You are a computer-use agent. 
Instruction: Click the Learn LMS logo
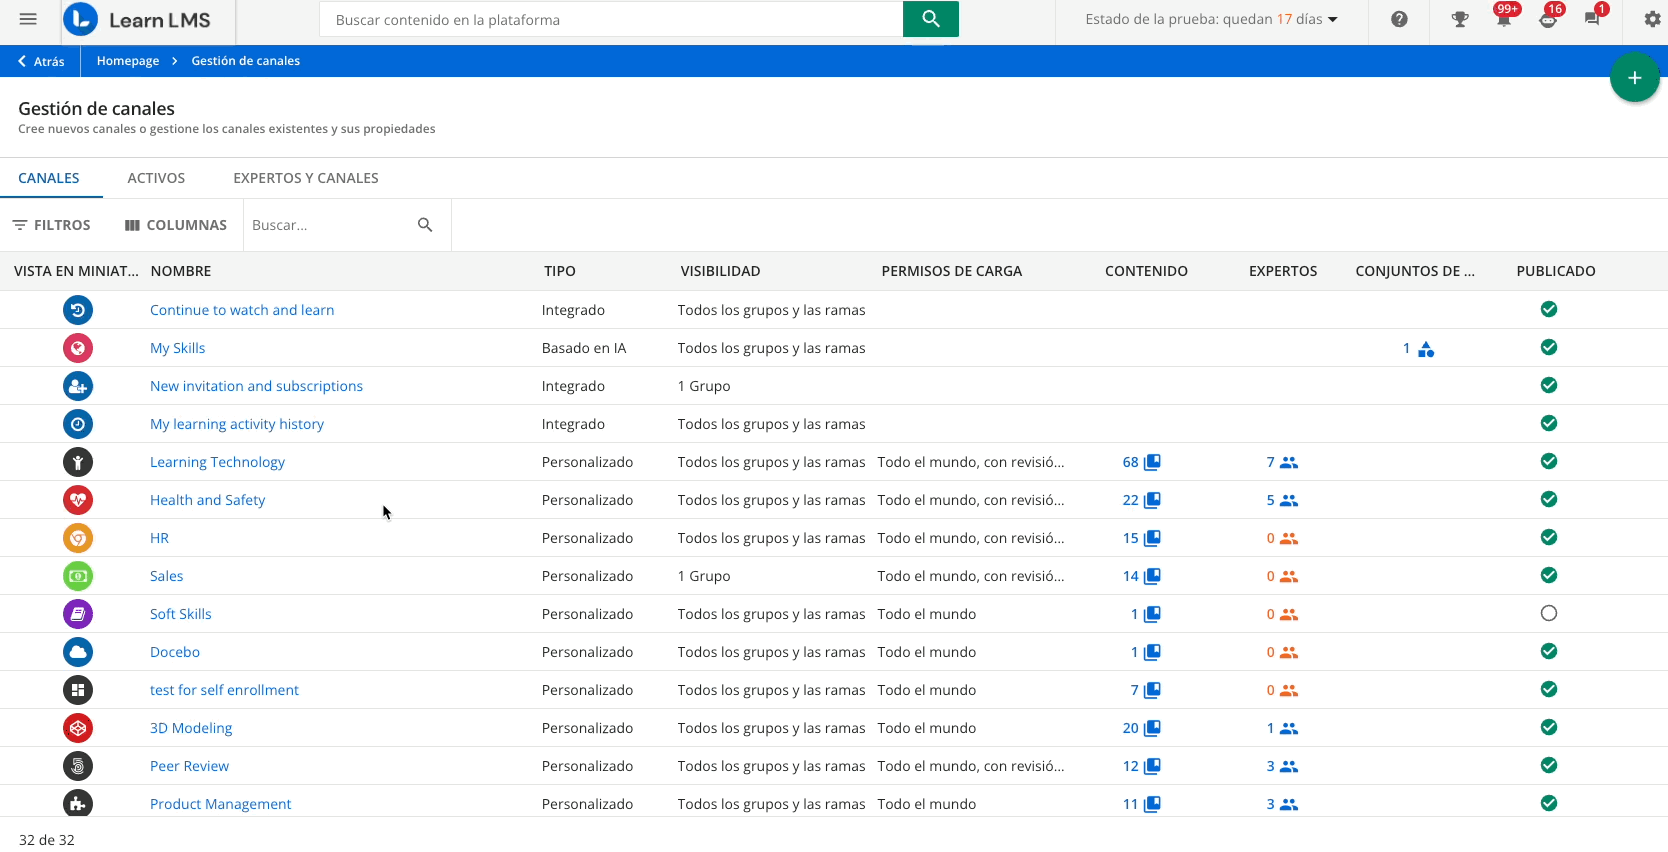(x=137, y=20)
